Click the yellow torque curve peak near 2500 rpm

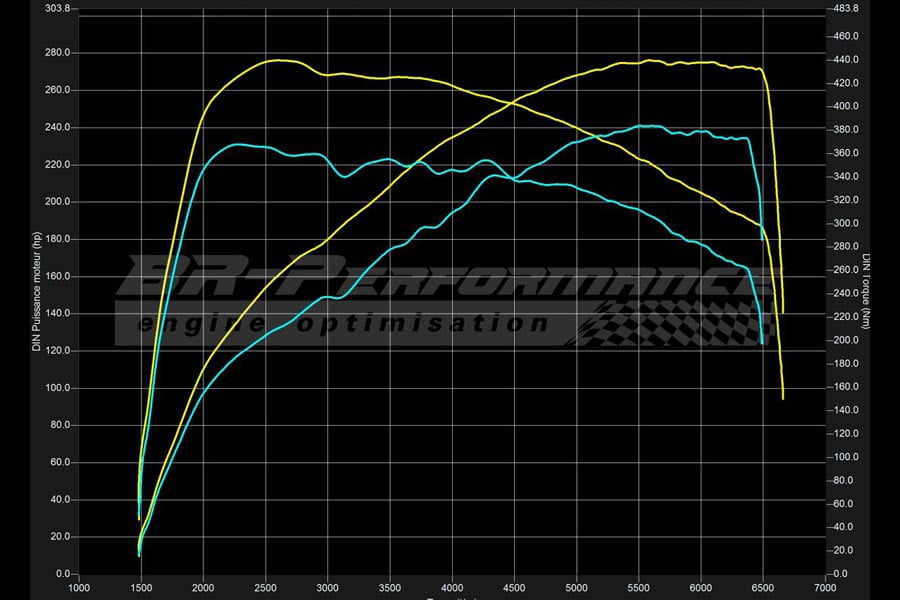pyautogui.click(x=272, y=60)
